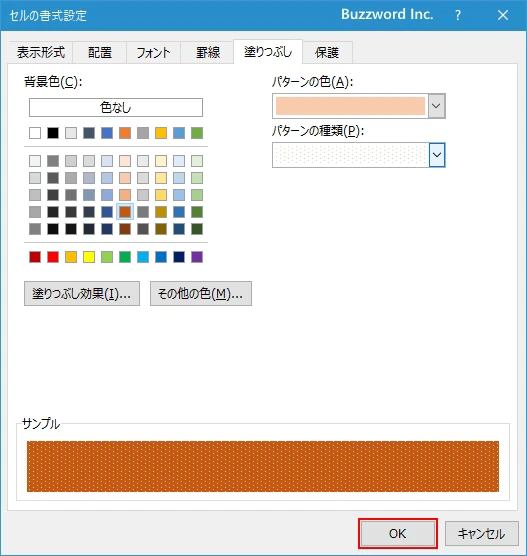Open 塗りつぶし効果 dialog

pyautogui.click(x=82, y=294)
